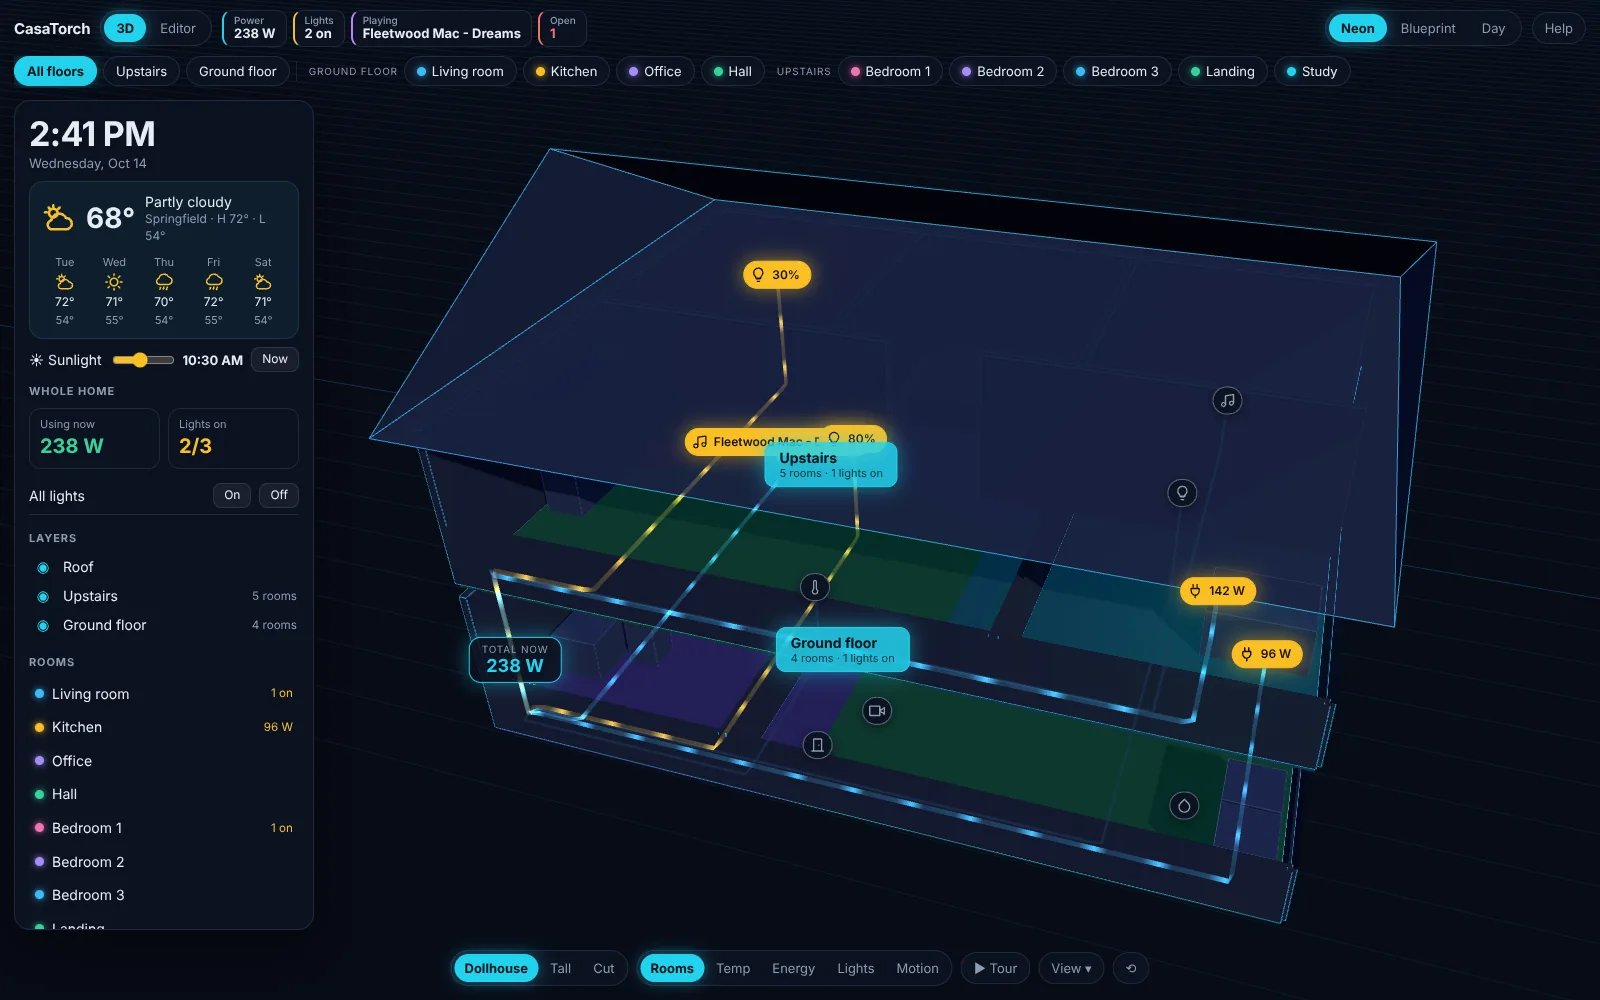1600x1000 pixels.
Task: Click the 30% light bulb label
Action: coord(777,275)
